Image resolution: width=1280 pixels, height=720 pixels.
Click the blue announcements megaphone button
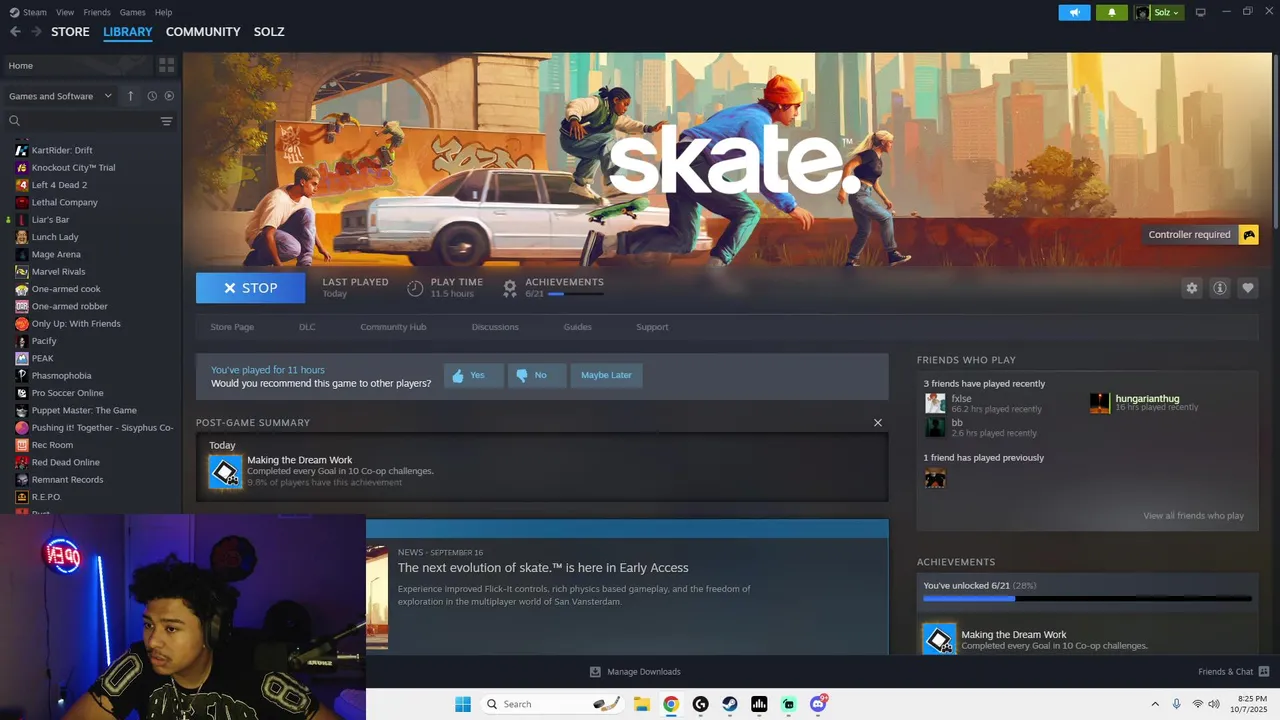1074,12
